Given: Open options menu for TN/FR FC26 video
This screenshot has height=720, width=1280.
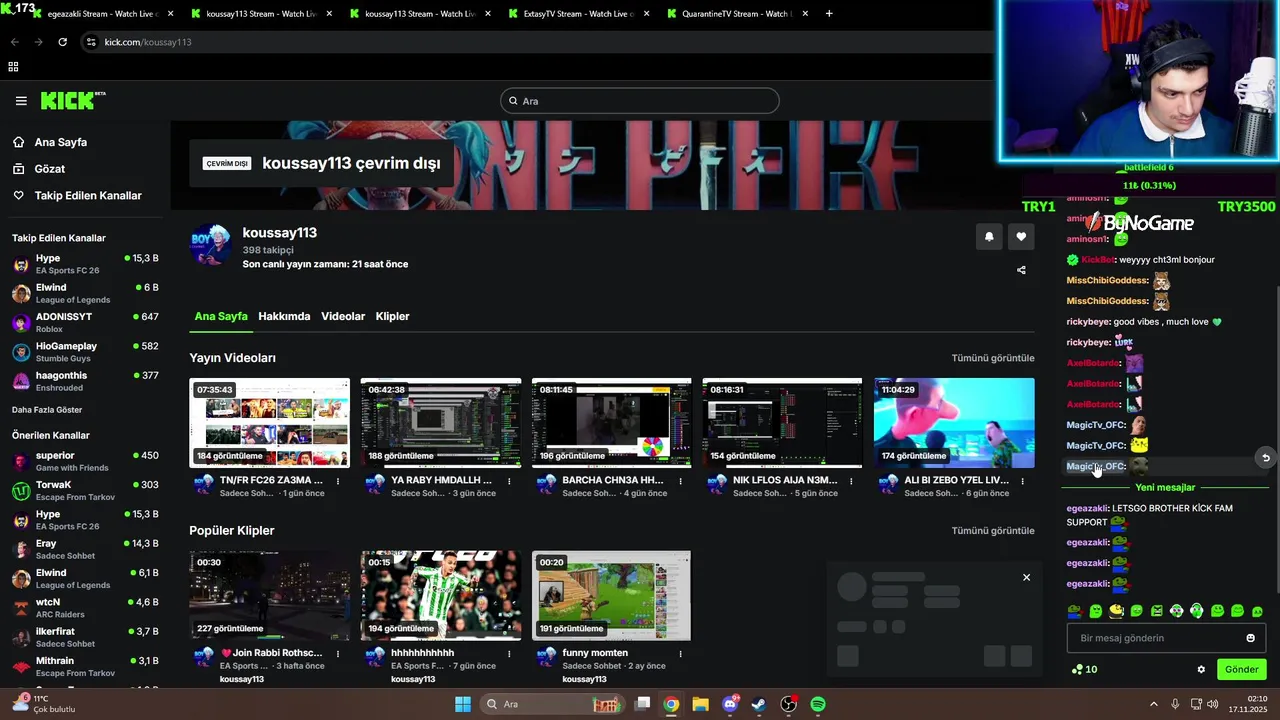Looking at the screenshot, I should coord(338,481).
